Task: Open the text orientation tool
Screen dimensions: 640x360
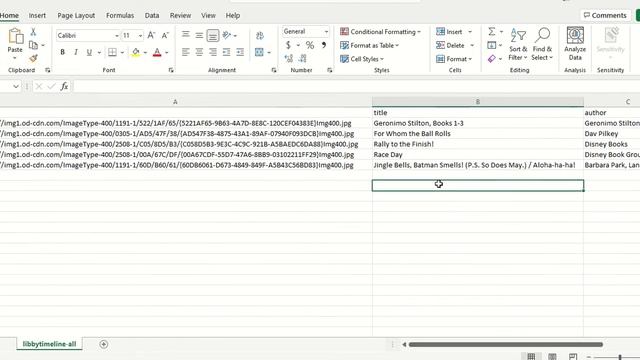Action: [x=227, y=36]
